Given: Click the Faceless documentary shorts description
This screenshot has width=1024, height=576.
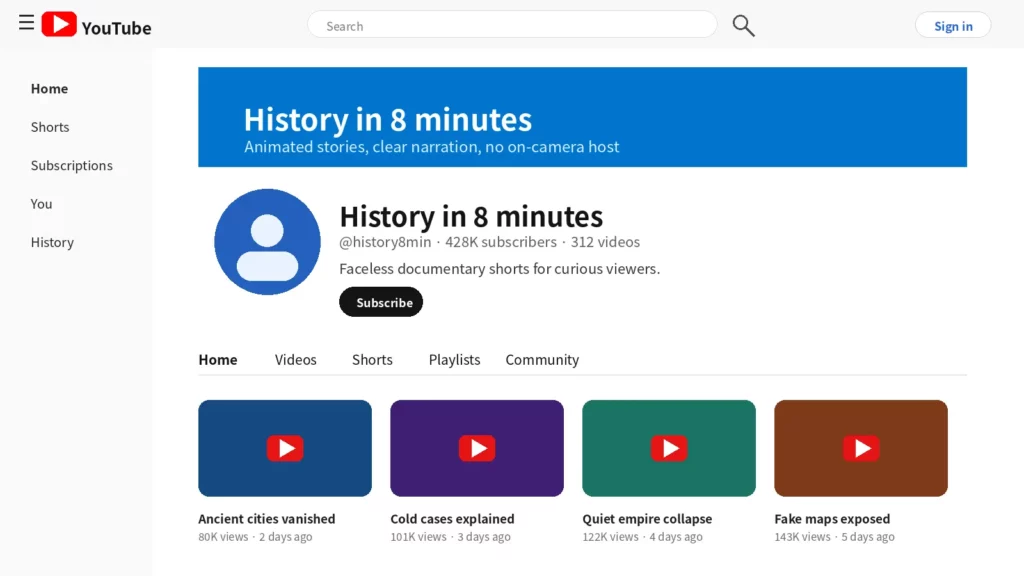Looking at the screenshot, I should [x=500, y=268].
